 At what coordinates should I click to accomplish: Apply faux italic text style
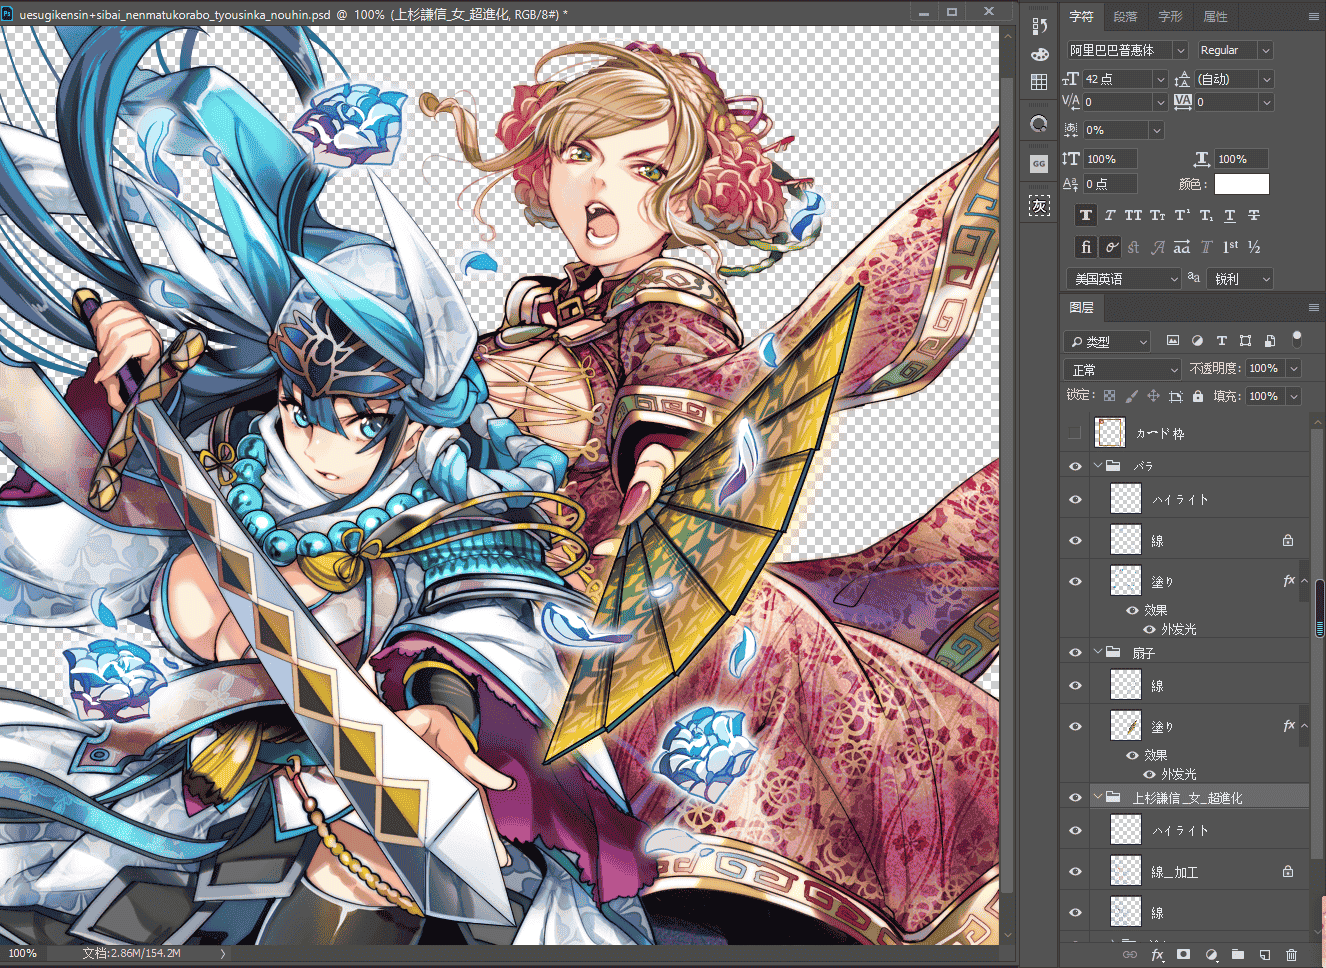pyautogui.click(x=1109, y=215)
